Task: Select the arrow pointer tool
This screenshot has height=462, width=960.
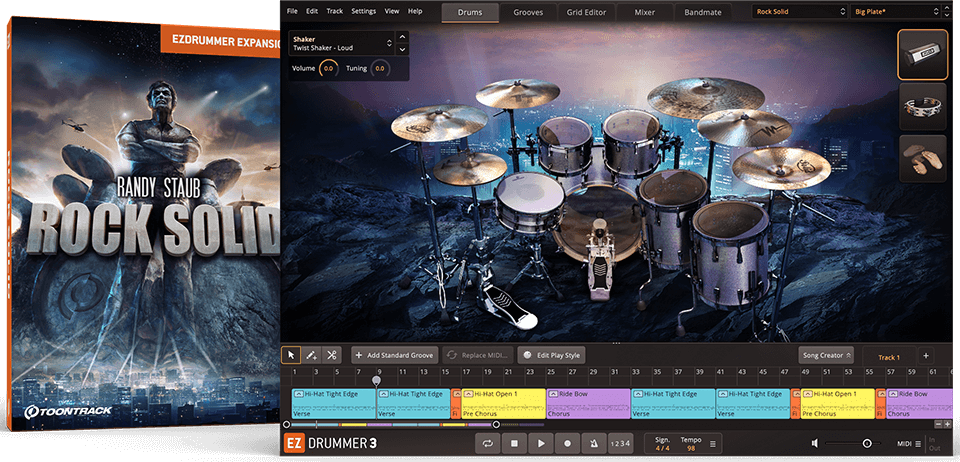Action: 291,355
